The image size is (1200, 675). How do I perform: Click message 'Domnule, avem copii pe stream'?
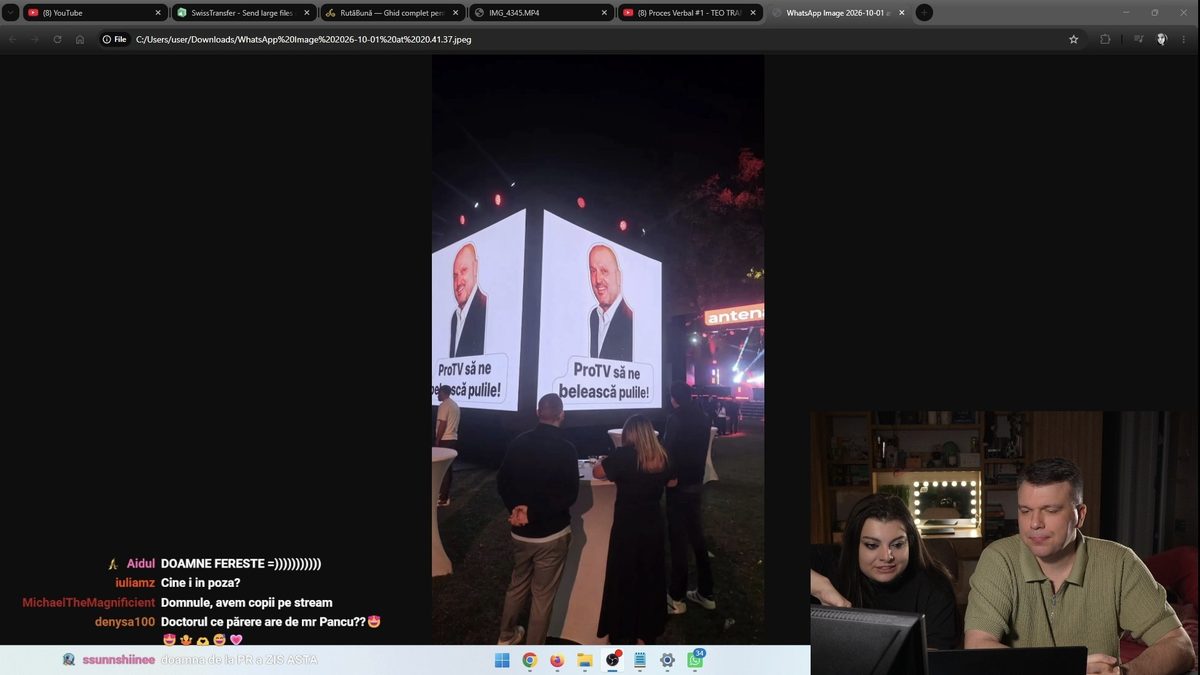[247, 603]
